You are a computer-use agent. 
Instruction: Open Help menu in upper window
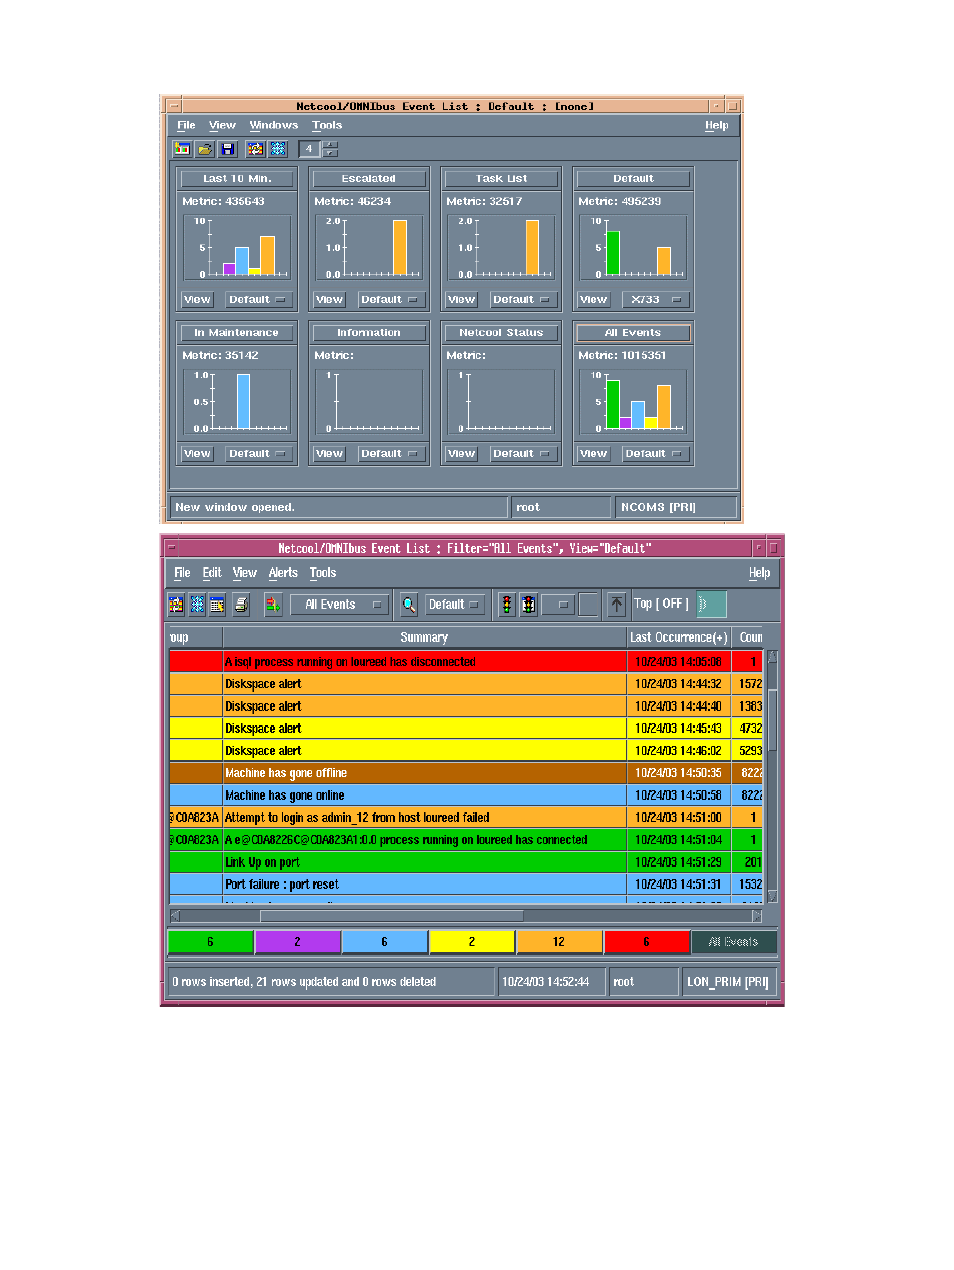click(717, 125)
